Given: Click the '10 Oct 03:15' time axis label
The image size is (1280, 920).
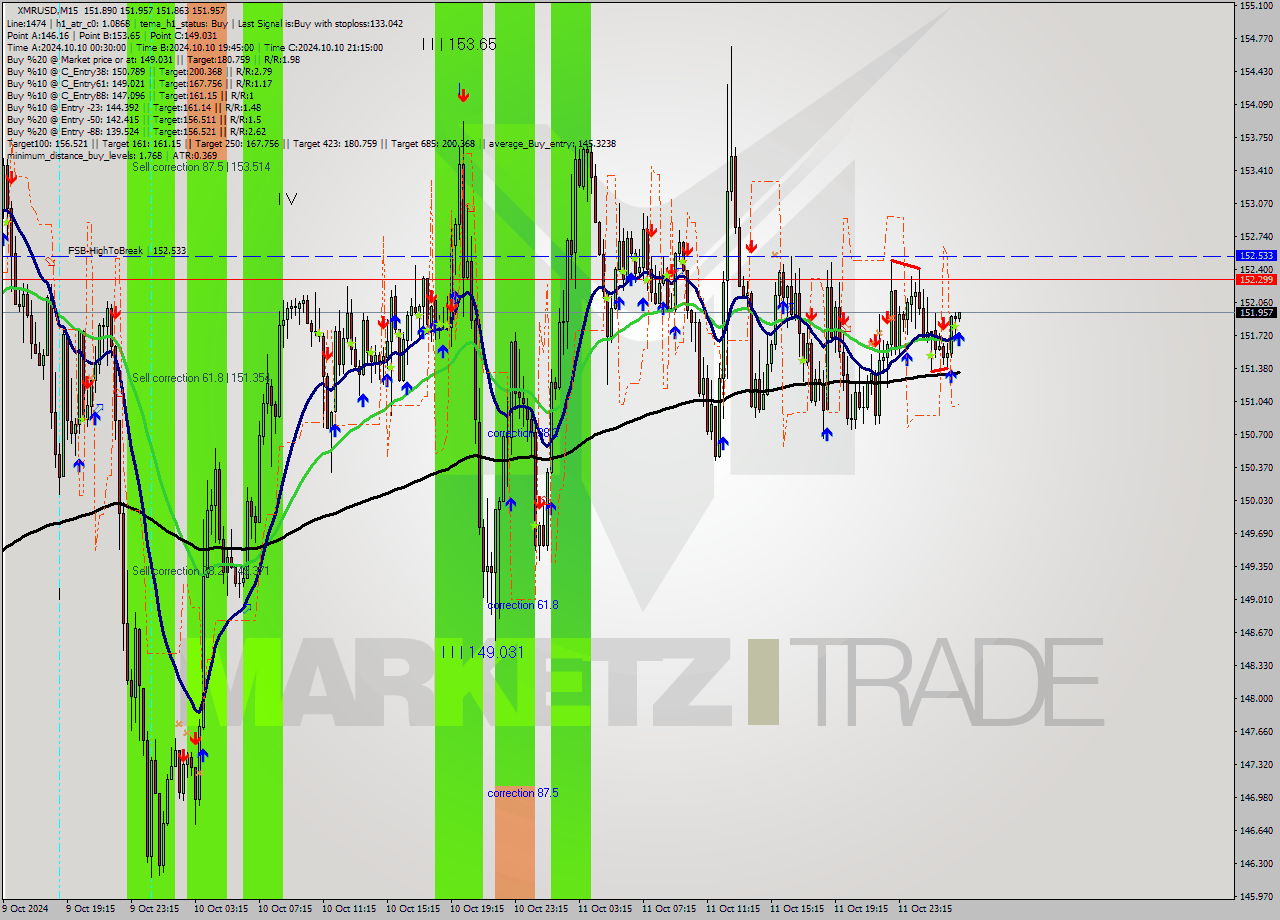Looking at the screenshot, I should 219,909.
